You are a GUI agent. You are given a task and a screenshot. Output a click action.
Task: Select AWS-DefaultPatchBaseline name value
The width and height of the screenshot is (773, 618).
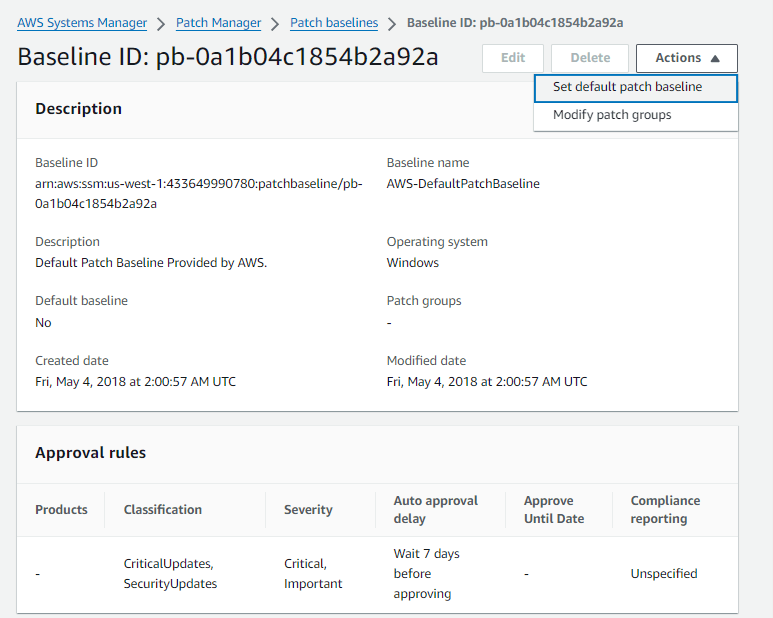(x=463, y=184)
